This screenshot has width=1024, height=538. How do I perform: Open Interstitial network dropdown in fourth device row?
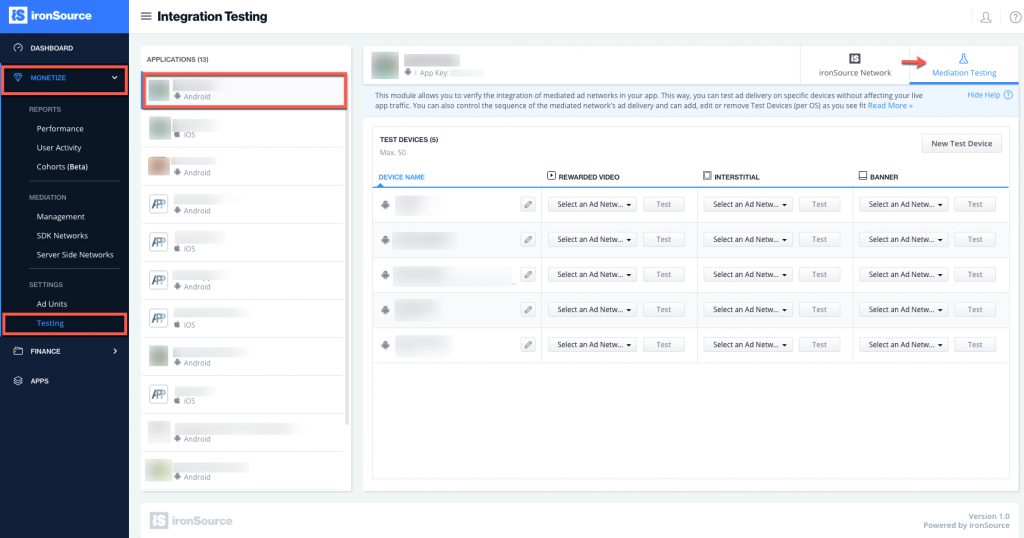[748, 309]
